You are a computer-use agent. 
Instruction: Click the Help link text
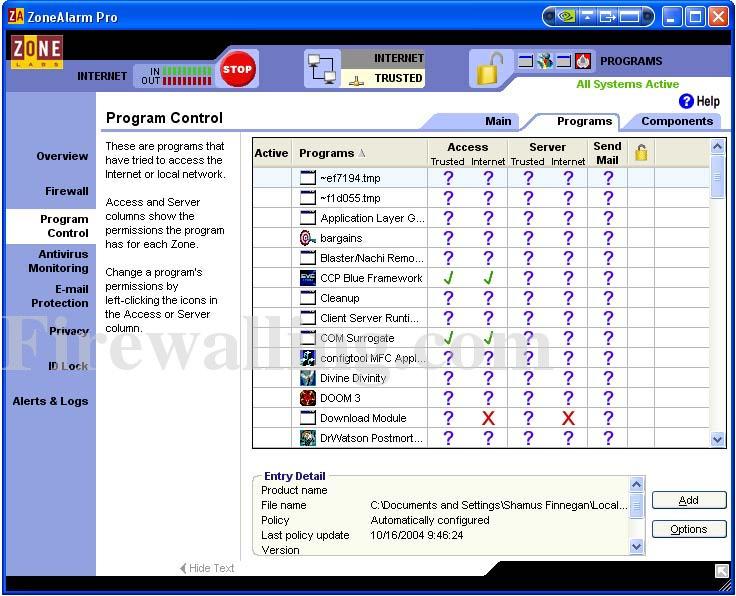(708, 101)
